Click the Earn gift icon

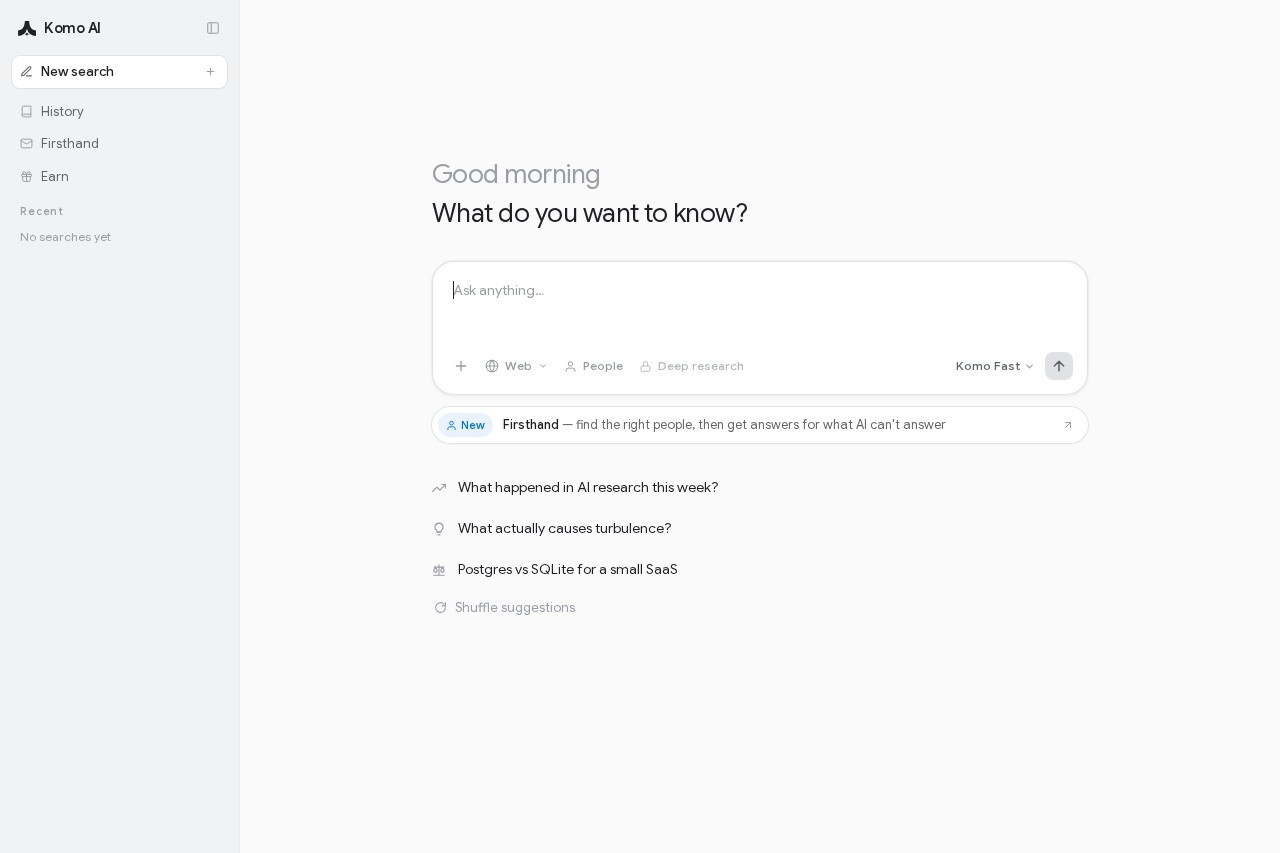click(27, 177)
